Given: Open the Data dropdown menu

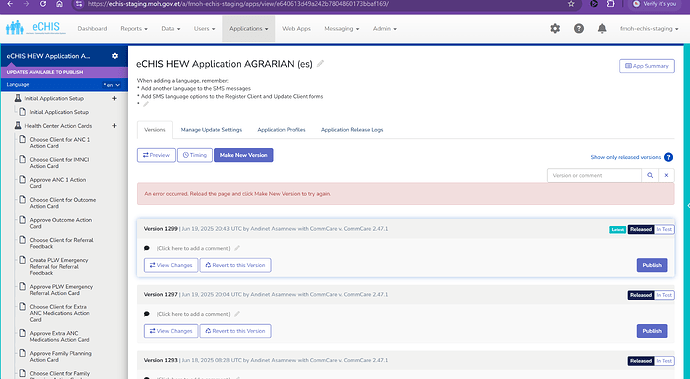Looking at the screenshot, I should point(171,29).
